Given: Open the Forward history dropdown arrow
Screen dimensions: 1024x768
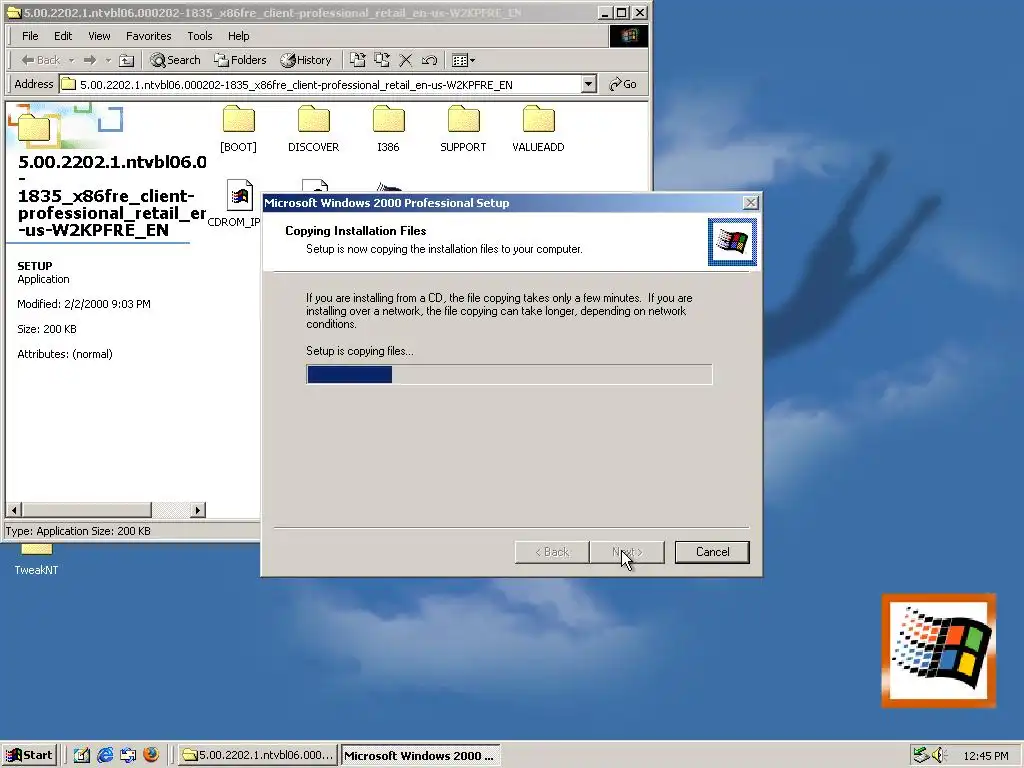Looking at the screenshot, I should tap(108, 60).
